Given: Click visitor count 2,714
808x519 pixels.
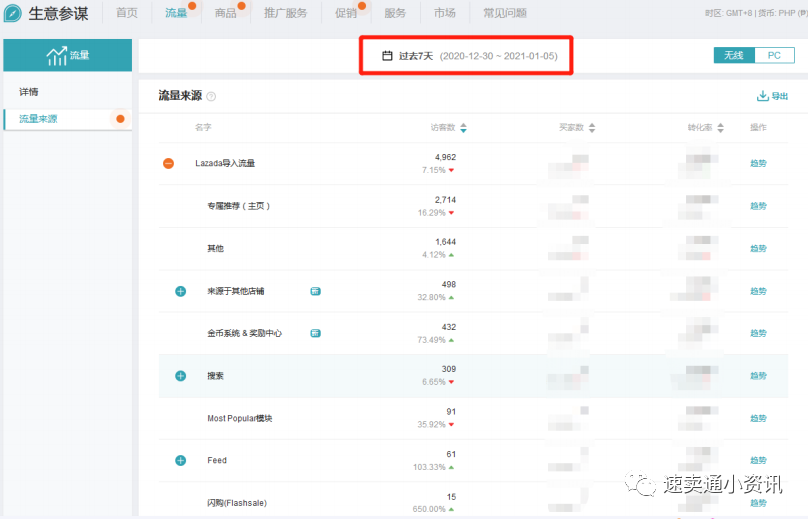Looking at the screenshot, I should click(445, 200).
